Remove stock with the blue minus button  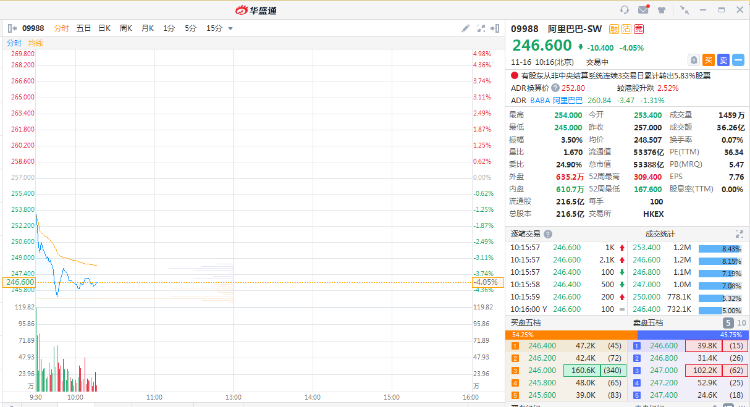tap(738, 60)
